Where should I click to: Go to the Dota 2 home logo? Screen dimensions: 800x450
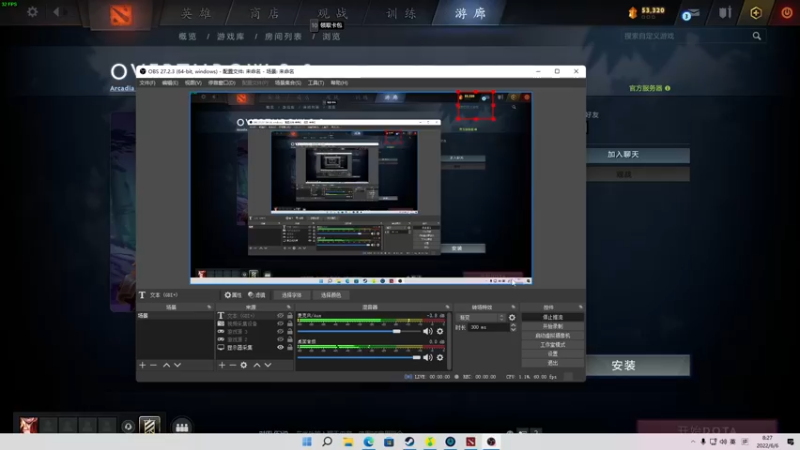[x=121, y=15]
